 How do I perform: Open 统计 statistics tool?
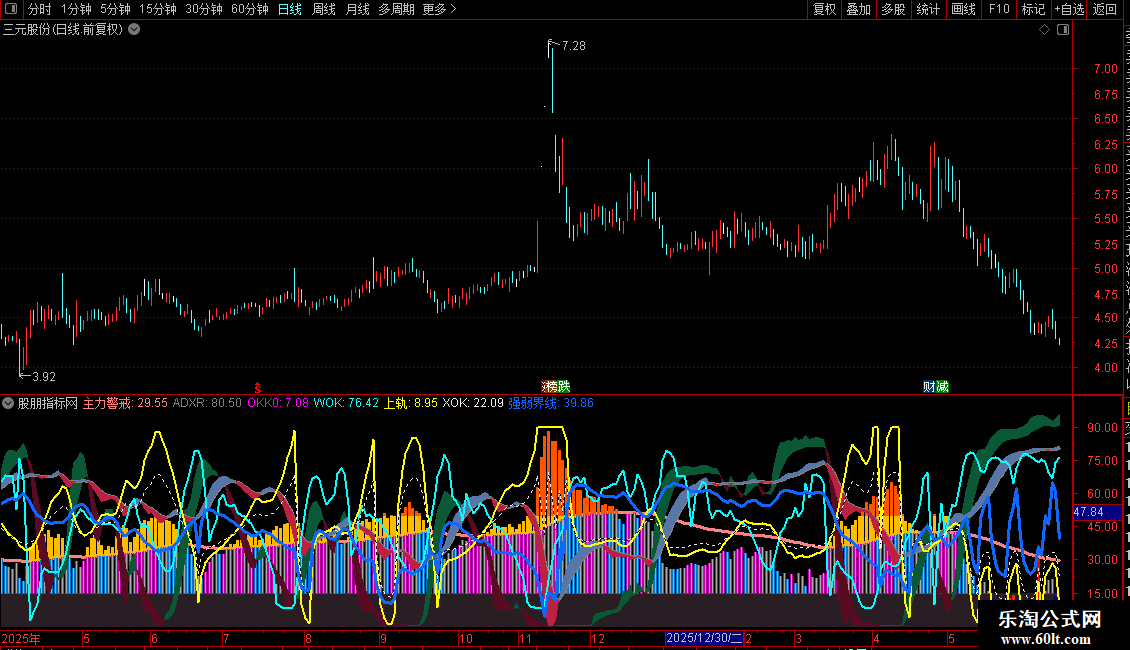(x=927, y=9)
